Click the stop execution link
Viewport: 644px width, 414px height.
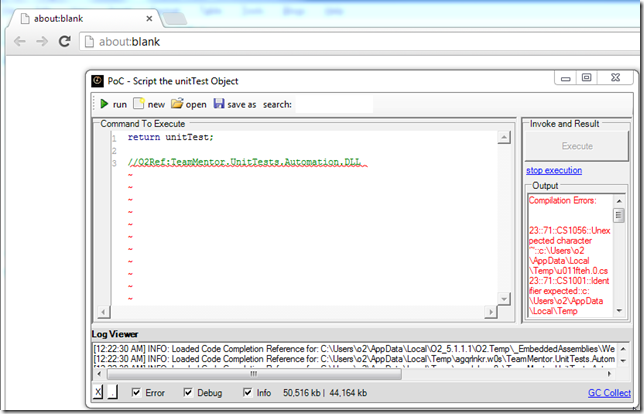click(554, 171)
